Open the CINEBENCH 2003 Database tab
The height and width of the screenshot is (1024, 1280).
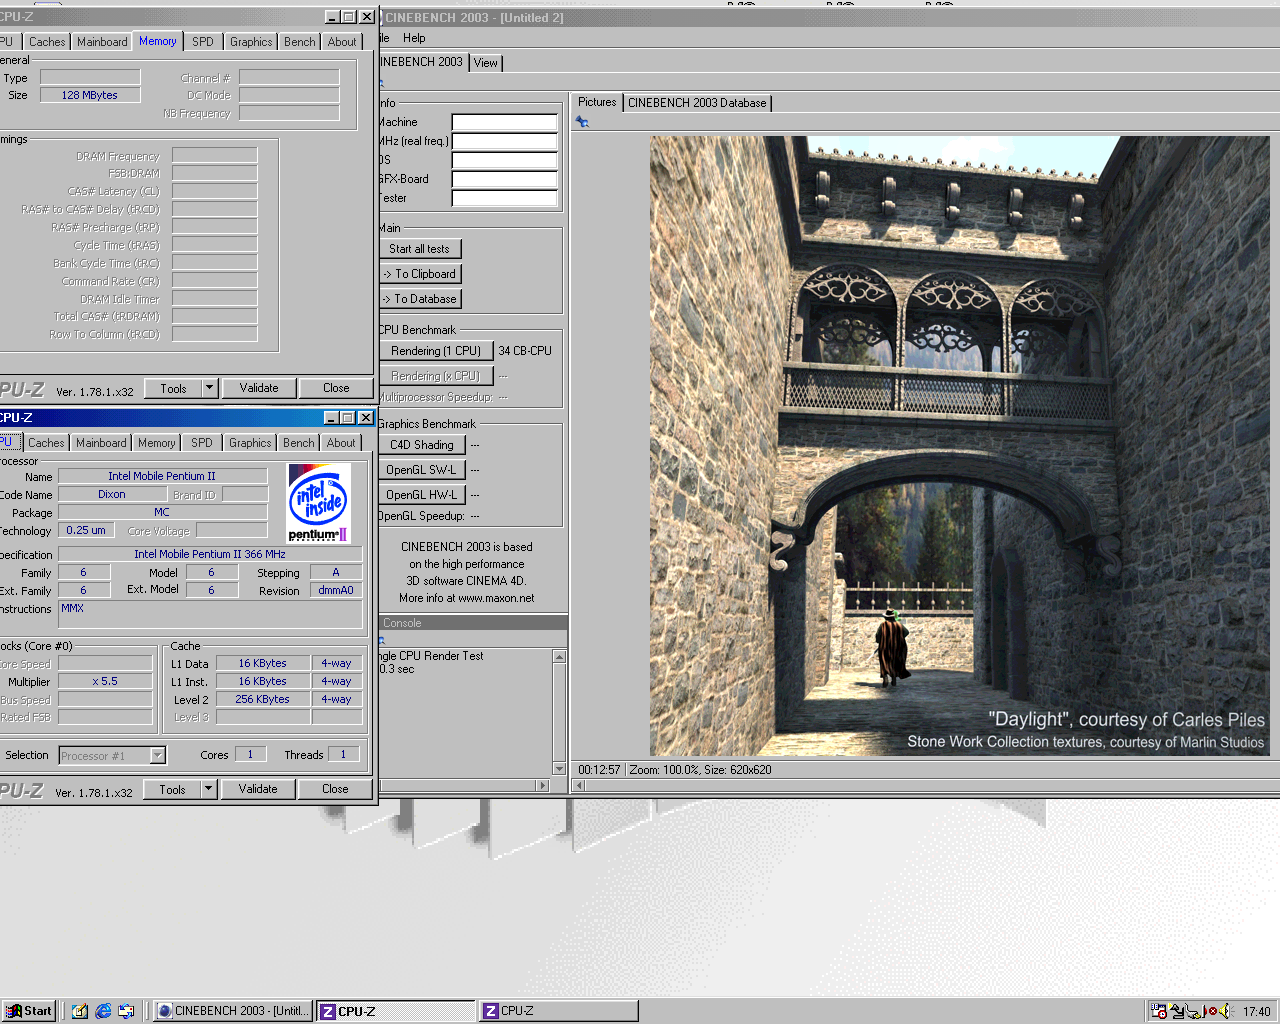click(x=697, y=103)
